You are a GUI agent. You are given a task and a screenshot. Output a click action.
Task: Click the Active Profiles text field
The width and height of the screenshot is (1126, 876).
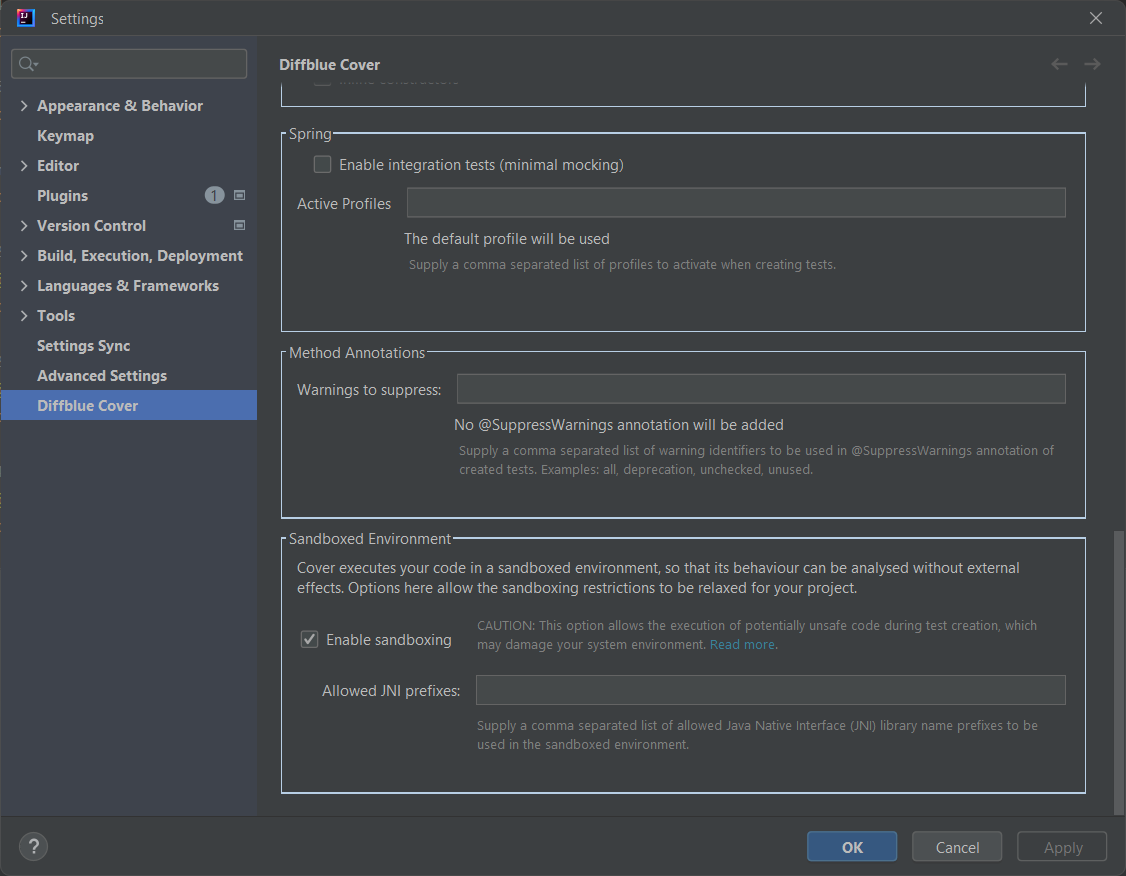735,203
